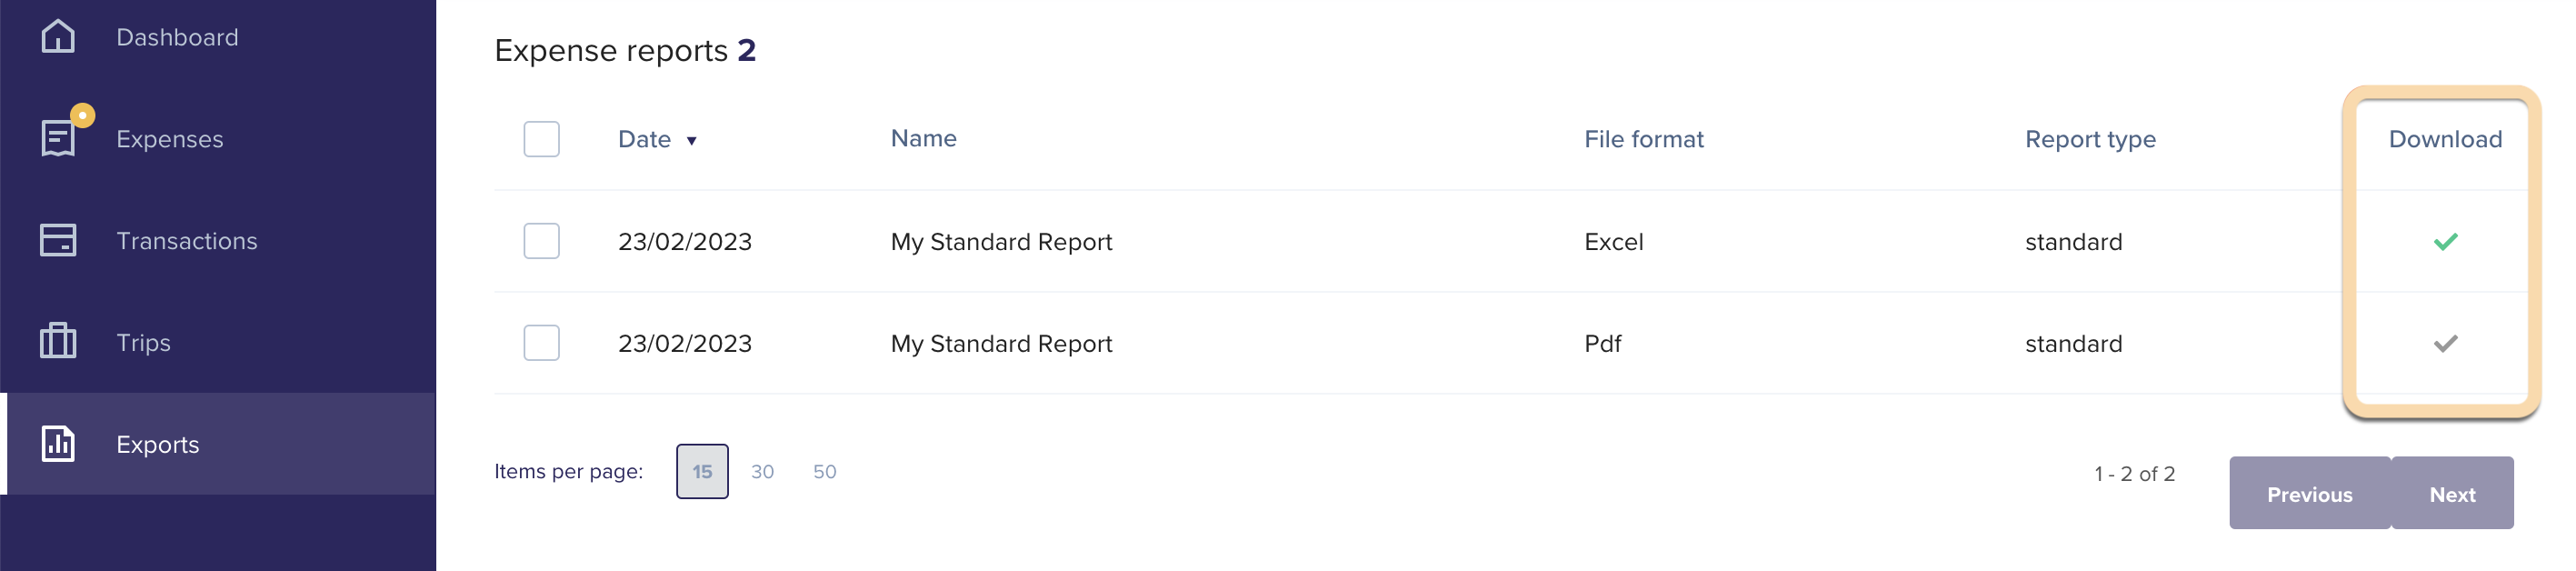This screenshot has height=571, width=2576.
Task: Click the green download checkmark for Excel report
Action: coord(2445,241)
